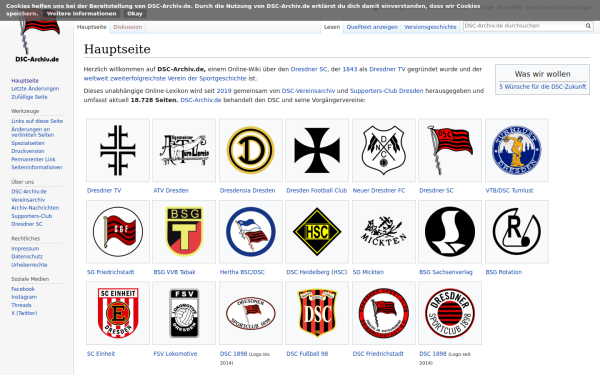This screenshot has width=600, height=375.
Task: Open the Quelltext anzeigen tab
Action: point(372,27)
